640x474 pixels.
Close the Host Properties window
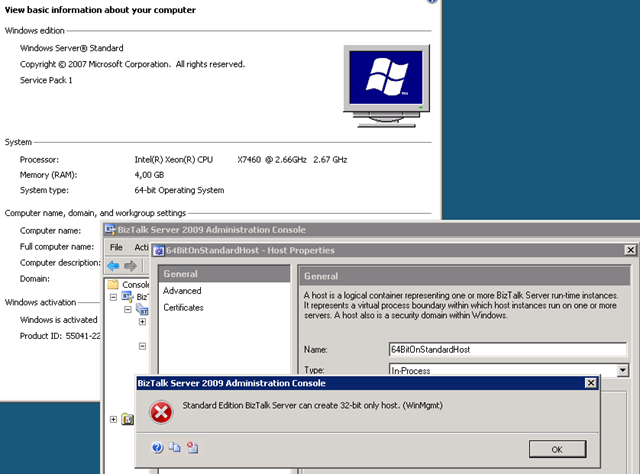pyautogui.click(x=629, y=249)
